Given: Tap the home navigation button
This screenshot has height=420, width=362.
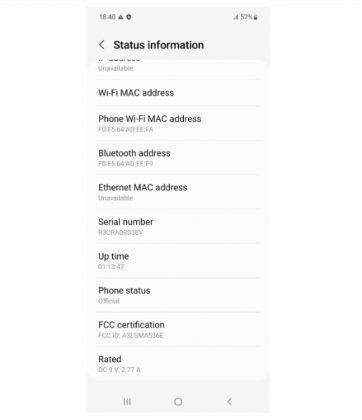Looking at the screenshot, I should pos(178,401).
